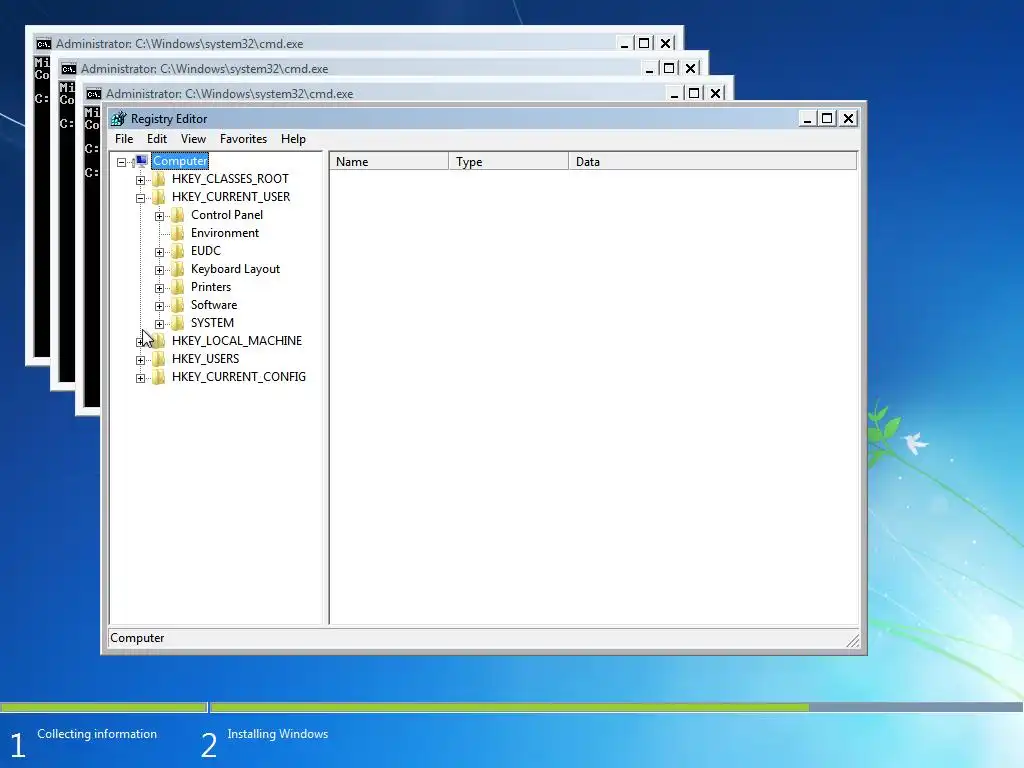Screen dimensions: 1024x768
Task: Click the Registry Editor title bar icon
Action: pyautogui.click(x=118, y=119)
